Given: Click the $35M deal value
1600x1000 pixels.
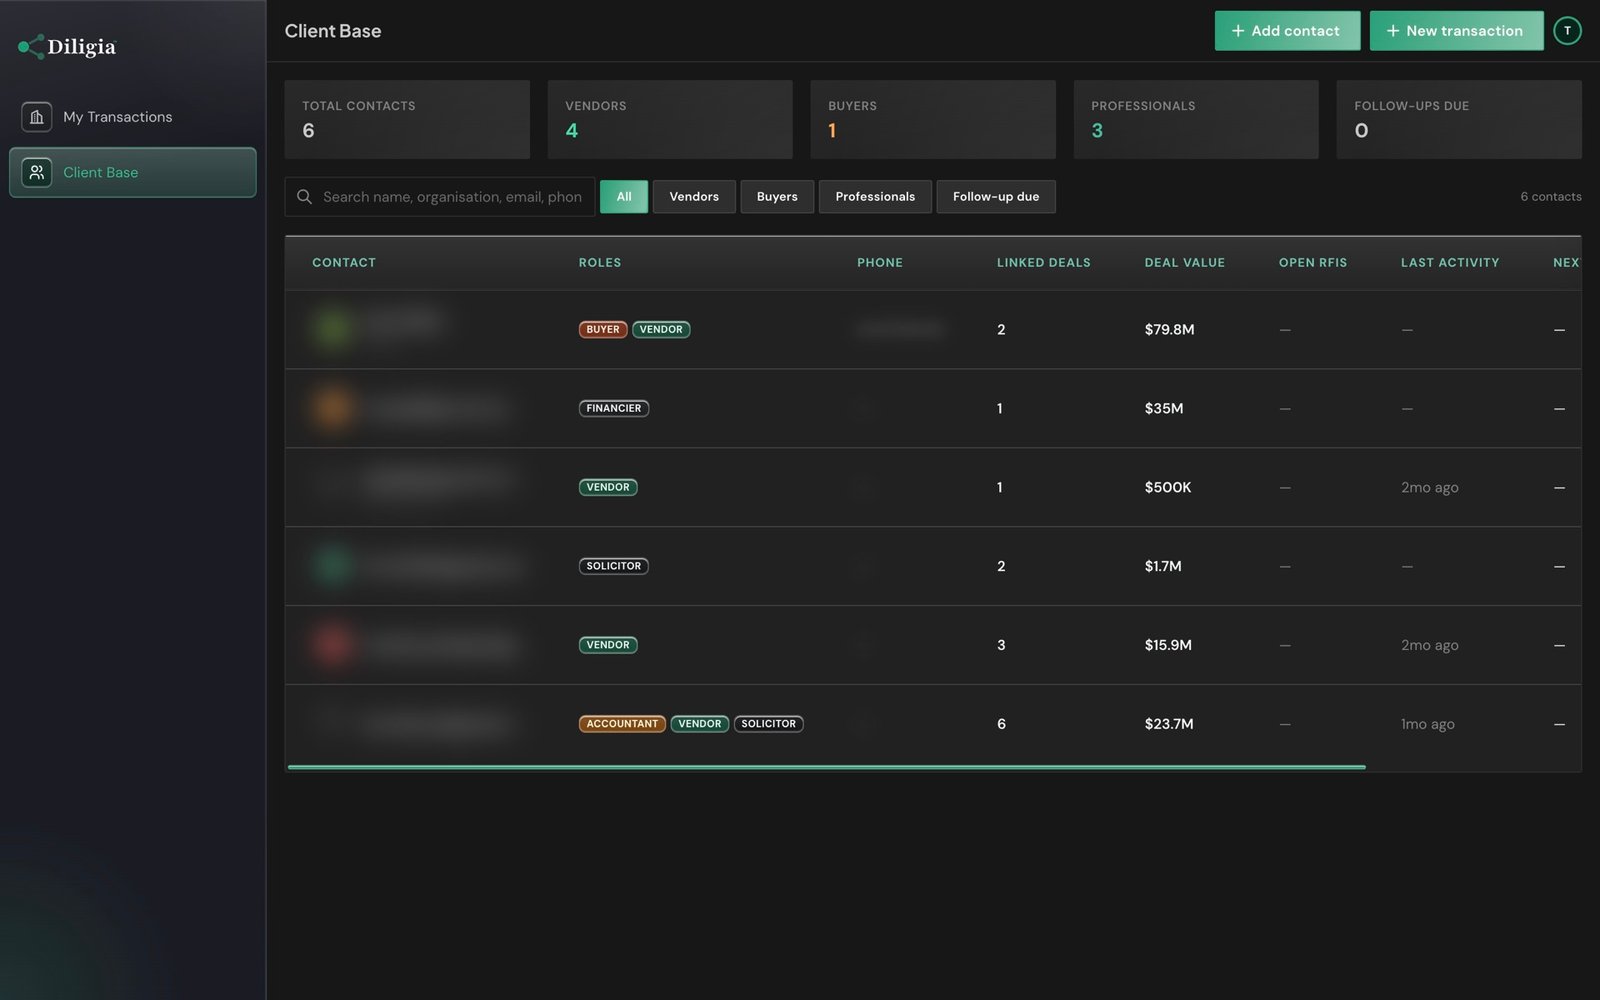Looking at the screenshot, I should pos(1164,409).
